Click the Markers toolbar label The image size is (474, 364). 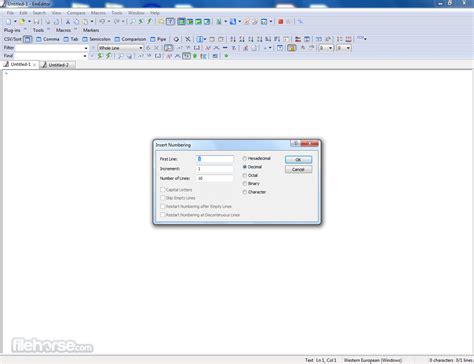(x=91, y=30)
